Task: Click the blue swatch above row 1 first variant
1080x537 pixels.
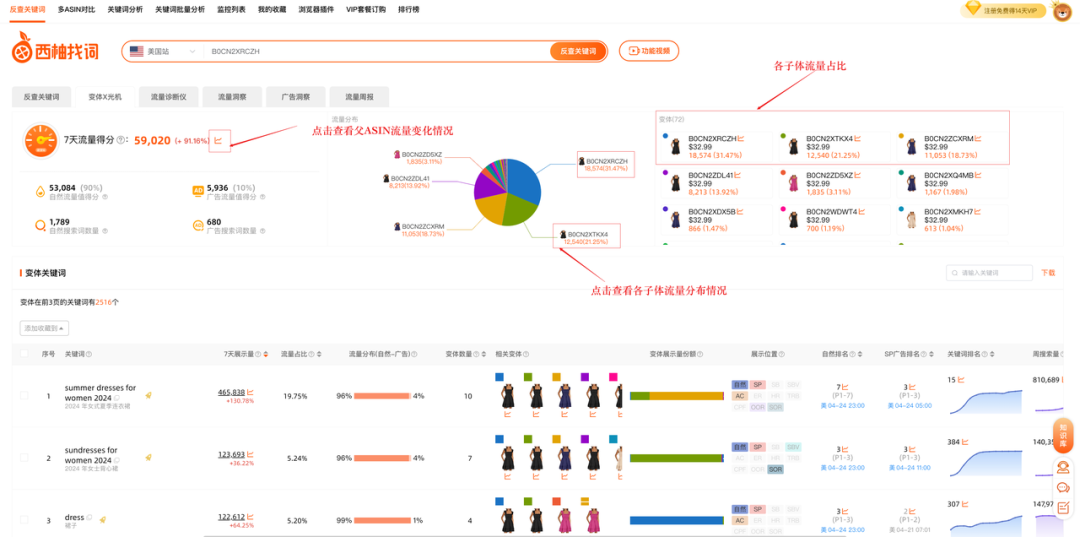Action: pos(499,377)
